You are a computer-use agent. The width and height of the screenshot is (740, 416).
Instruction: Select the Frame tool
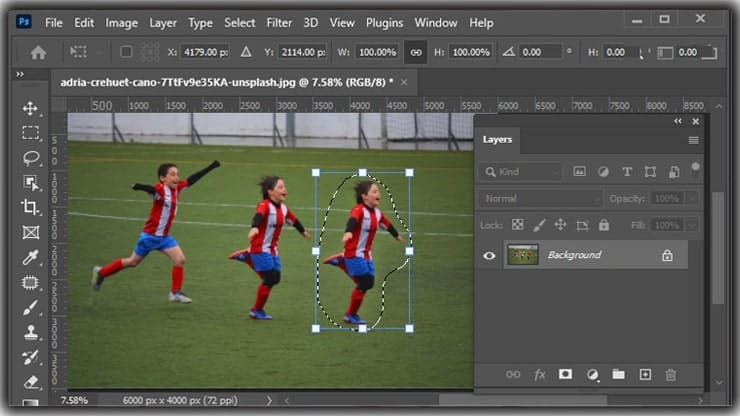tap(31, 232)
